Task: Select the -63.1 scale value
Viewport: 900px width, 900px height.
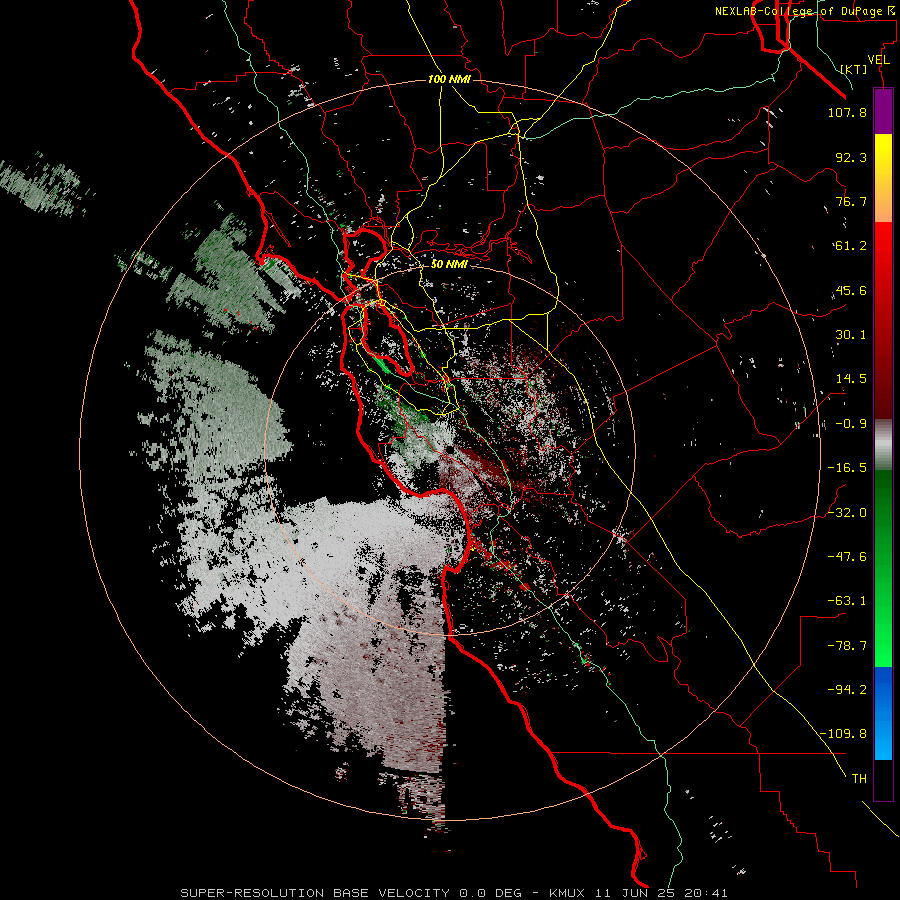Action: click(x=847, y=601)
